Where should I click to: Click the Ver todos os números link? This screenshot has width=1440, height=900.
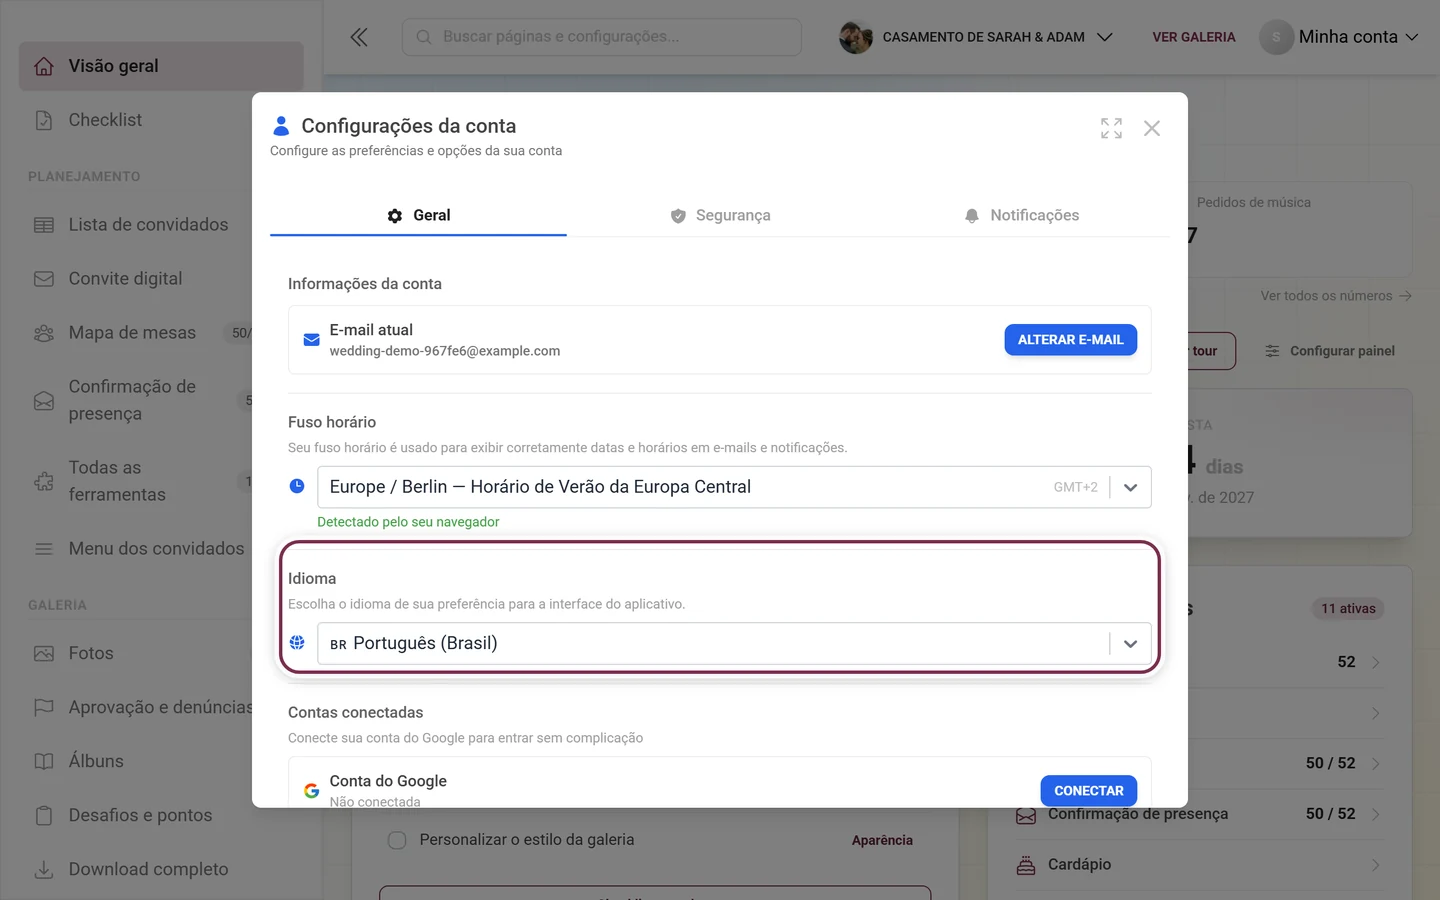click(1336, 296)
